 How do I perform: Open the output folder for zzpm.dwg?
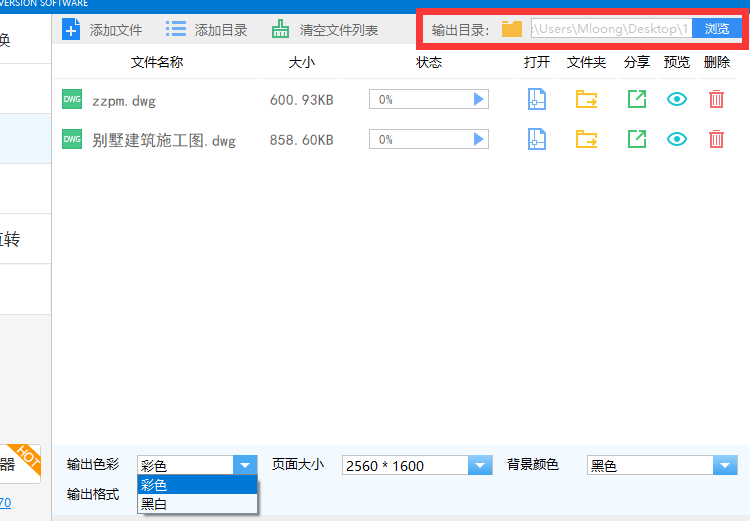(586, 99)
